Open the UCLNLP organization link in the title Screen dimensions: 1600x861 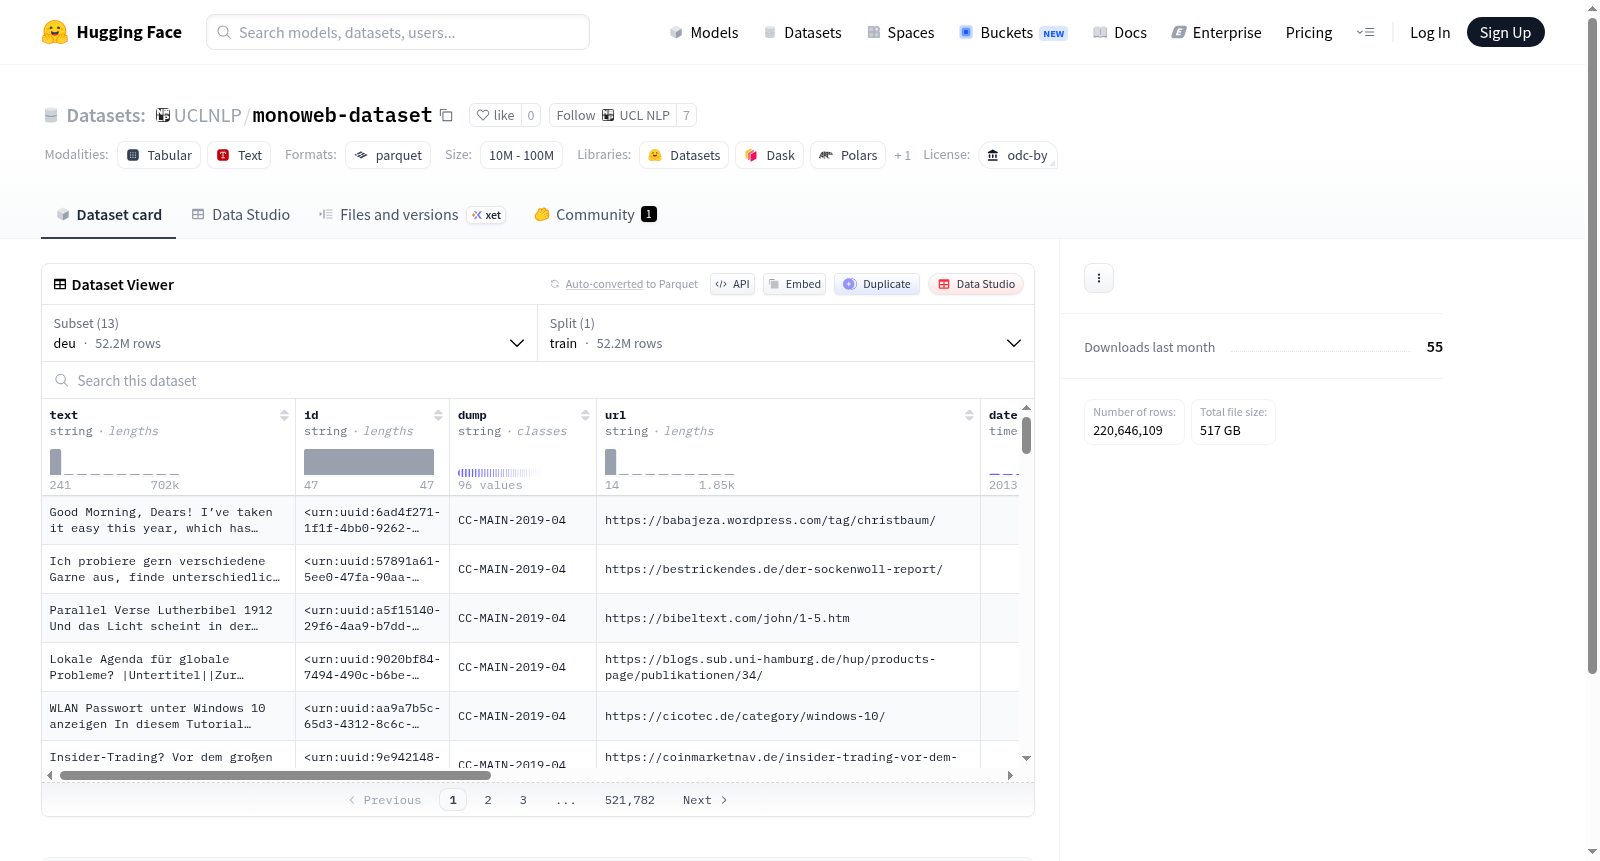point(207,116)
